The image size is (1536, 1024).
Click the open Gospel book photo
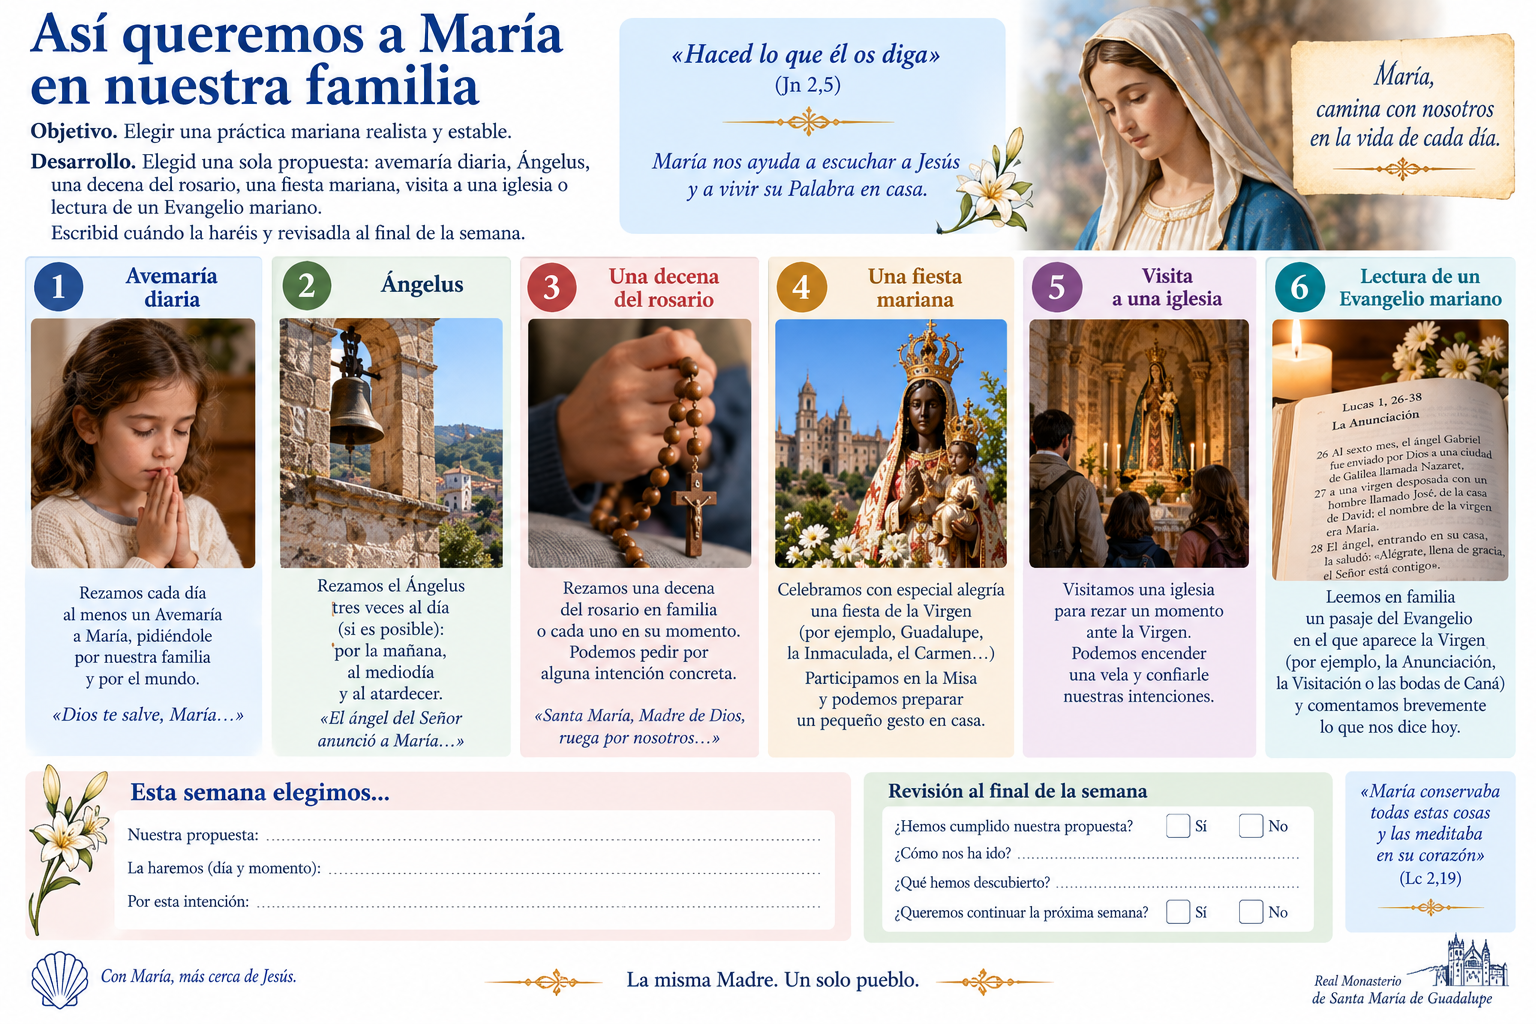(x=1390, y=450)
